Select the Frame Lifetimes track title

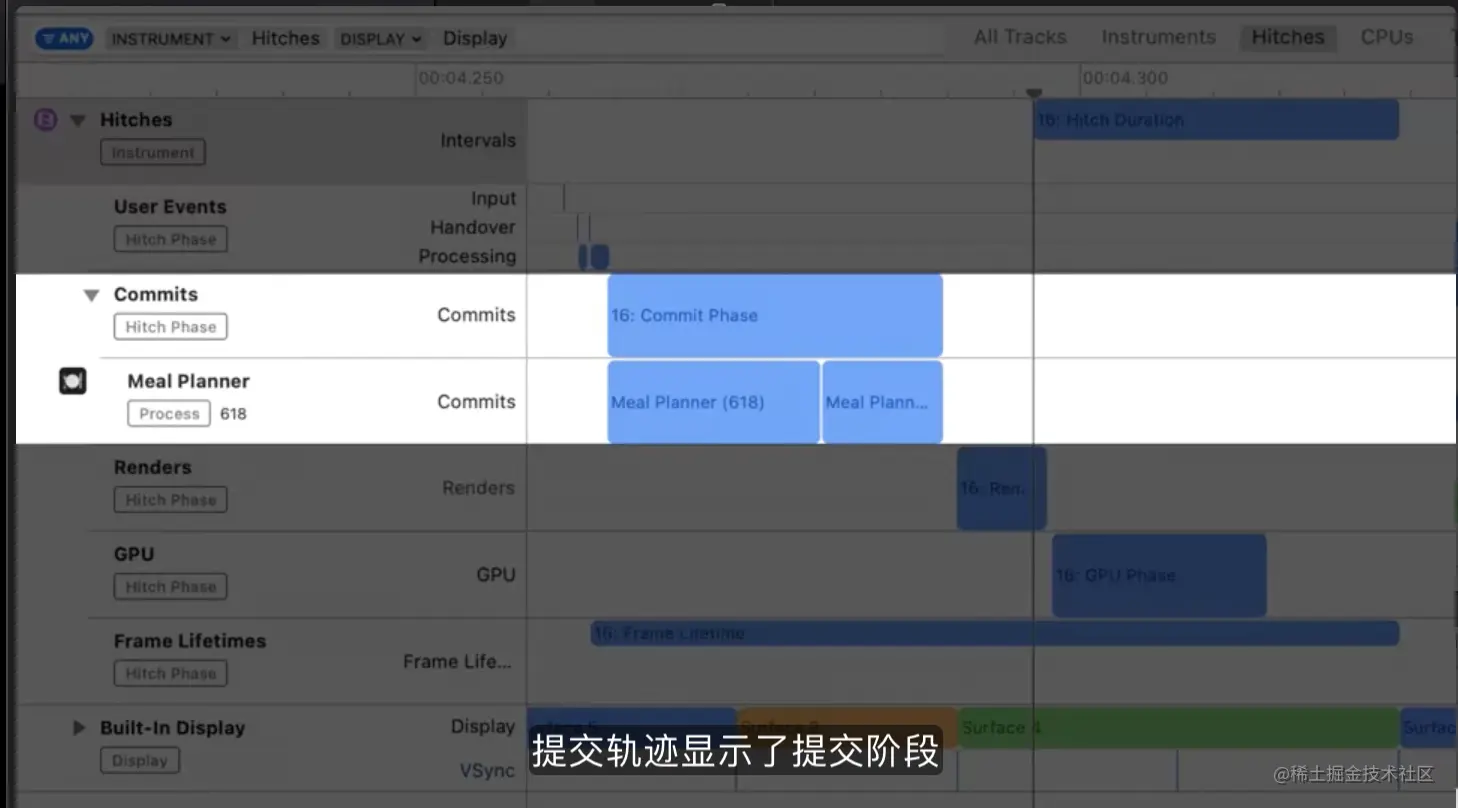tap(190, 641)
